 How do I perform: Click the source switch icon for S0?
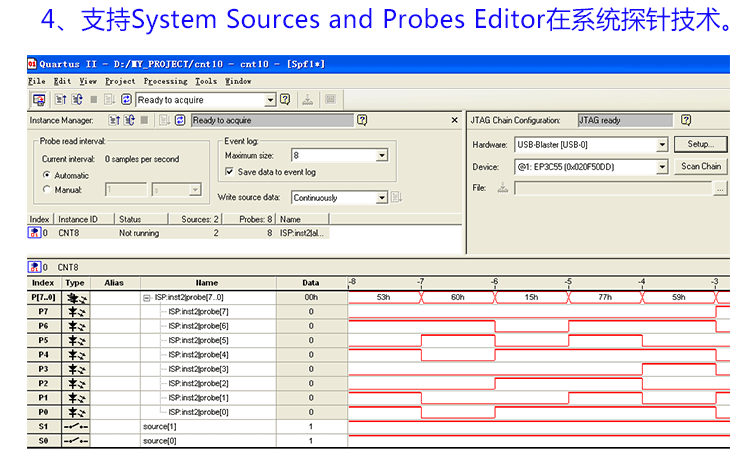coord(76,441)
